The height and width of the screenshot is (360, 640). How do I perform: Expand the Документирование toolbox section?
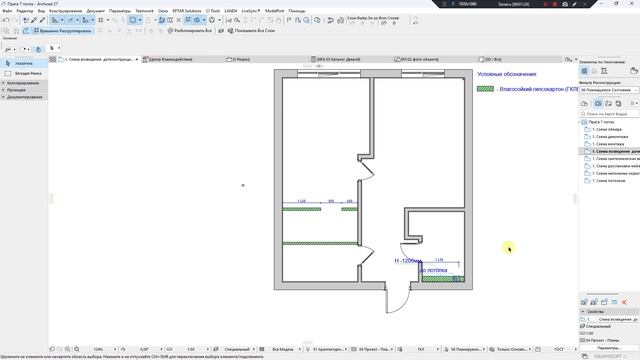click(24, 97)
